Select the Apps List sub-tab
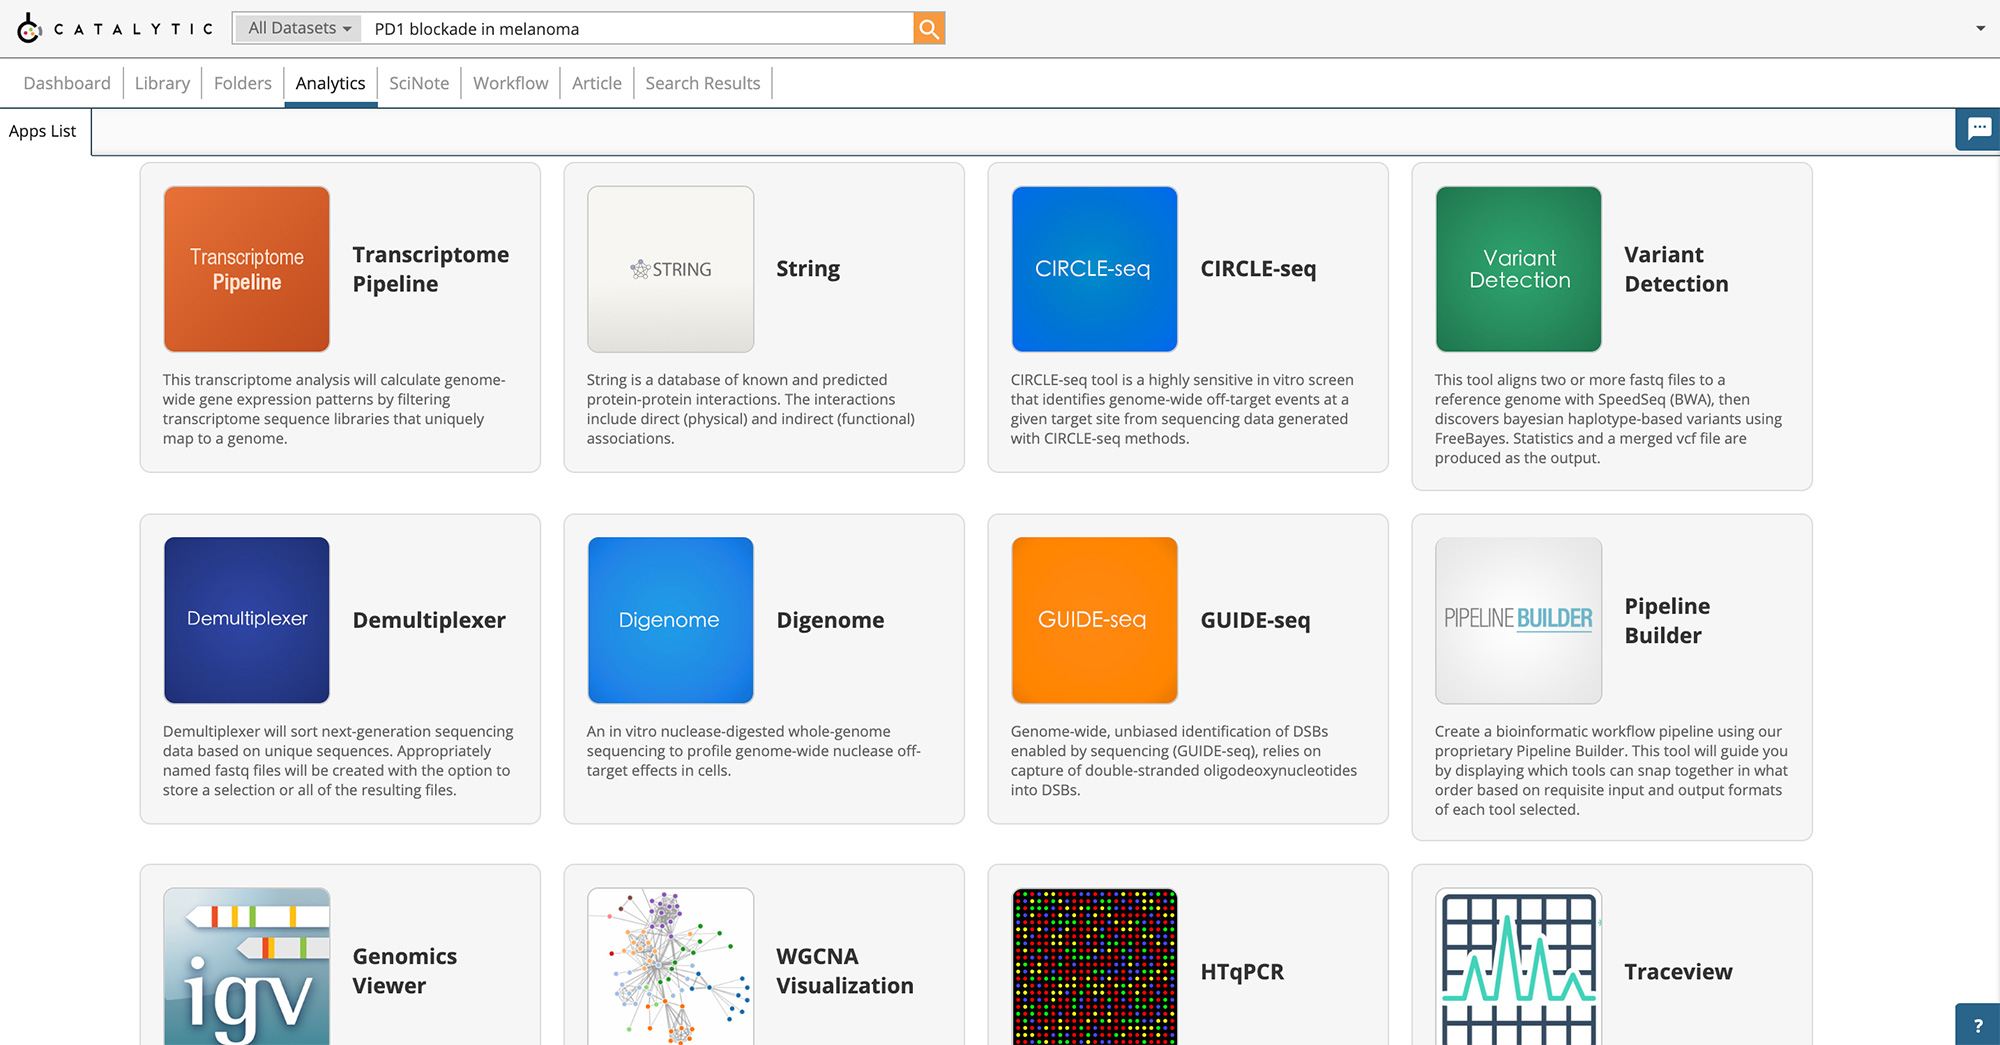 pyautogui.click(x=43, y=131)
